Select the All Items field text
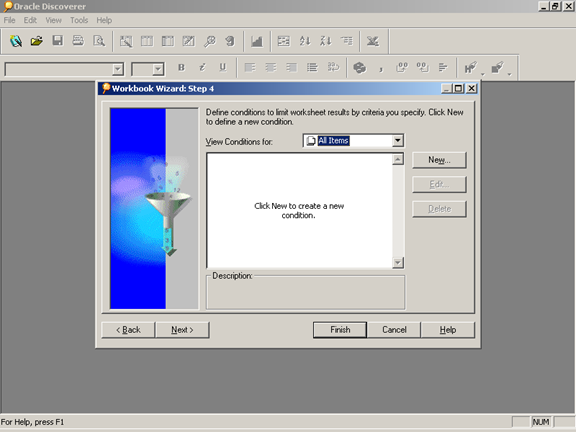 333,140
